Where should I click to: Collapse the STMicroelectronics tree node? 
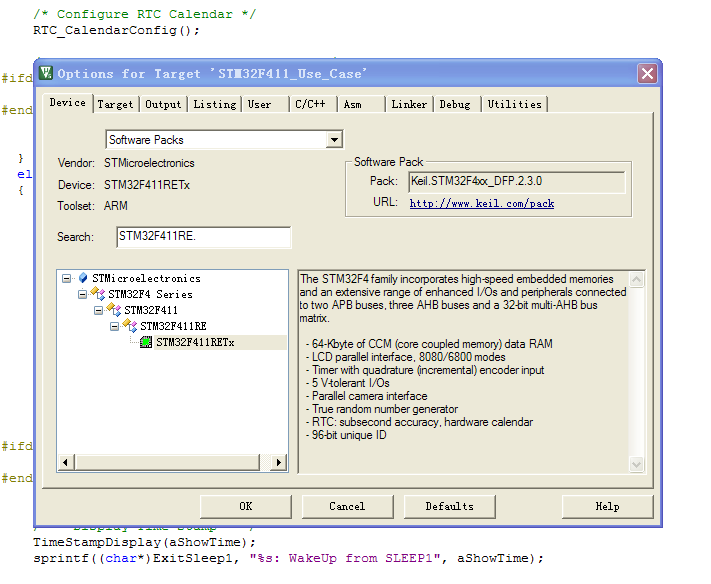pyautogui.click(x=67, y=278)
